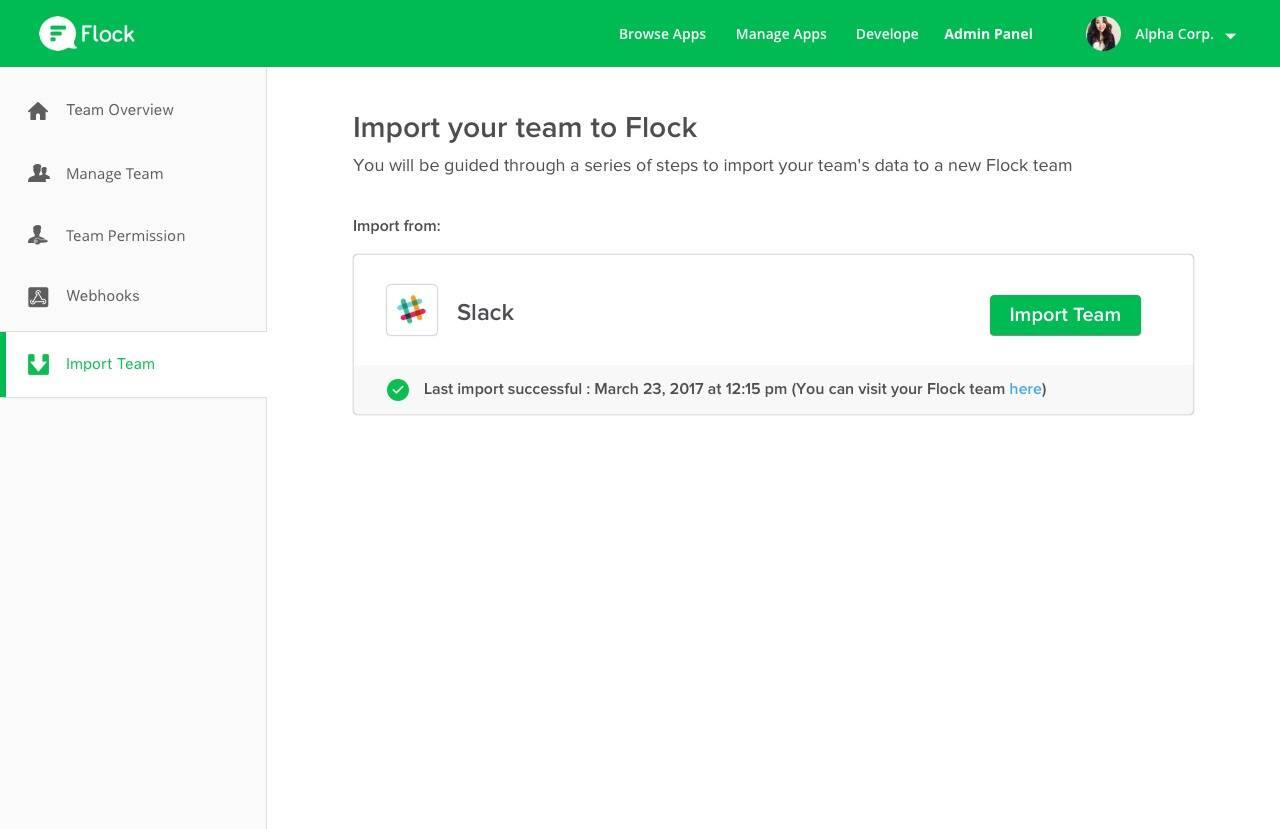Screen dimensions: 1280x829
Task: Click the Team Overview home icon
Action: [38, 111]
